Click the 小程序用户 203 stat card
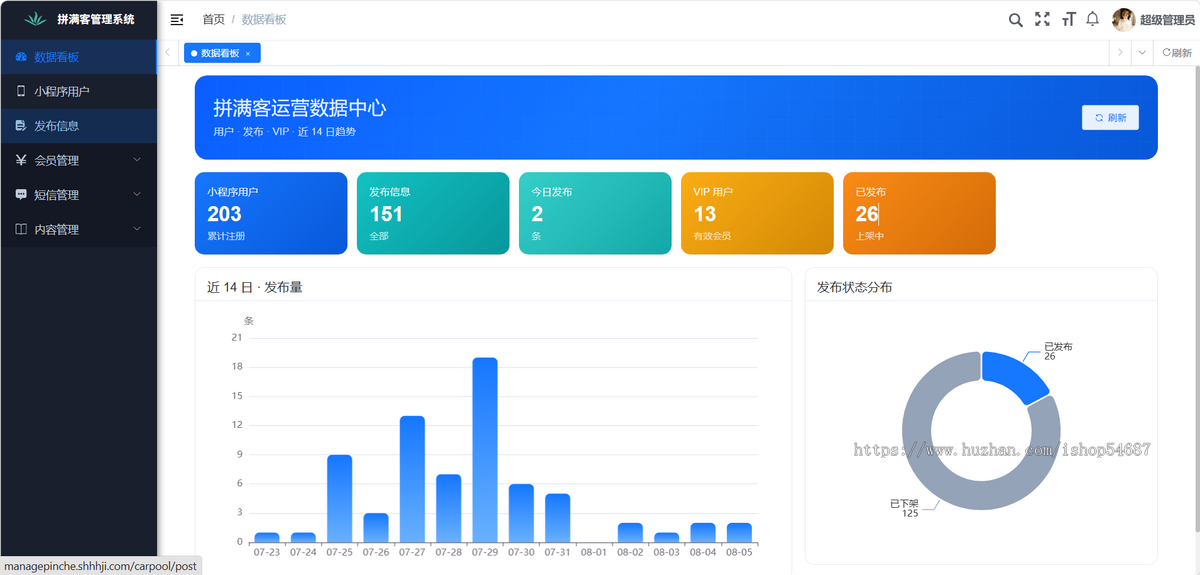 (271, 213)
